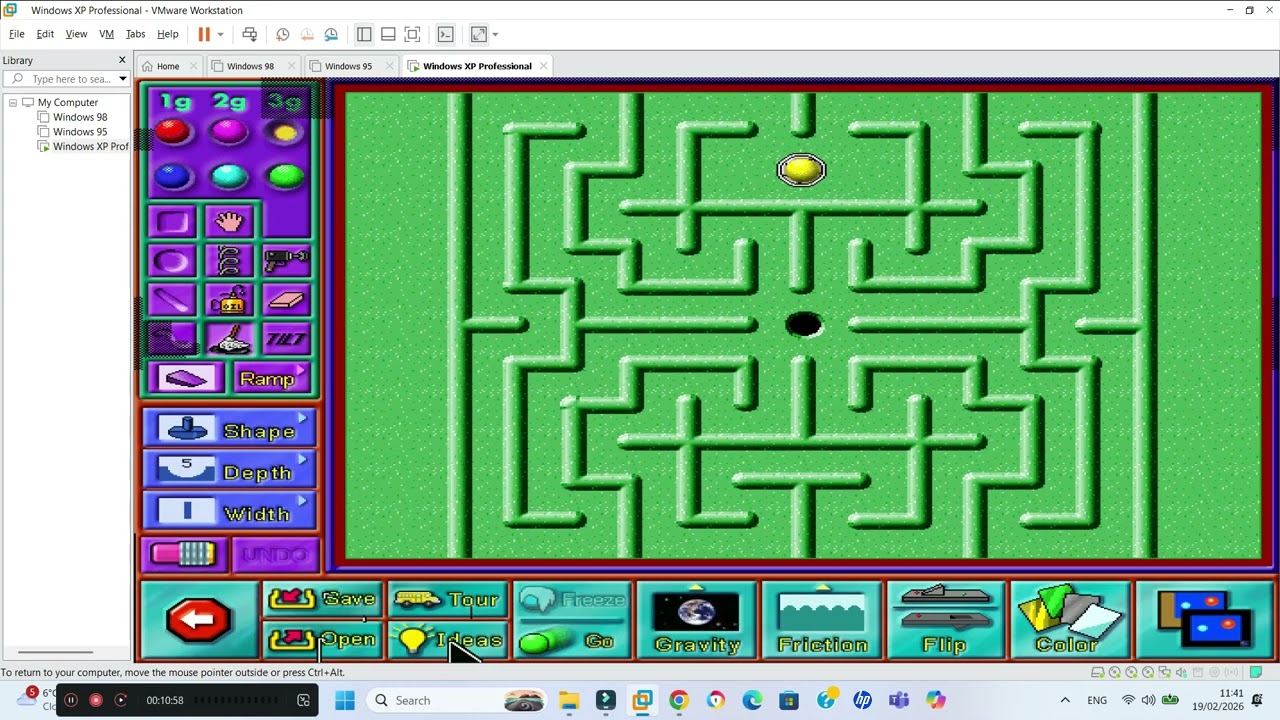Image resolution: width=1280 pixels, height=720 pixels.
Task: Click the UNDO button
Action: 275,554
